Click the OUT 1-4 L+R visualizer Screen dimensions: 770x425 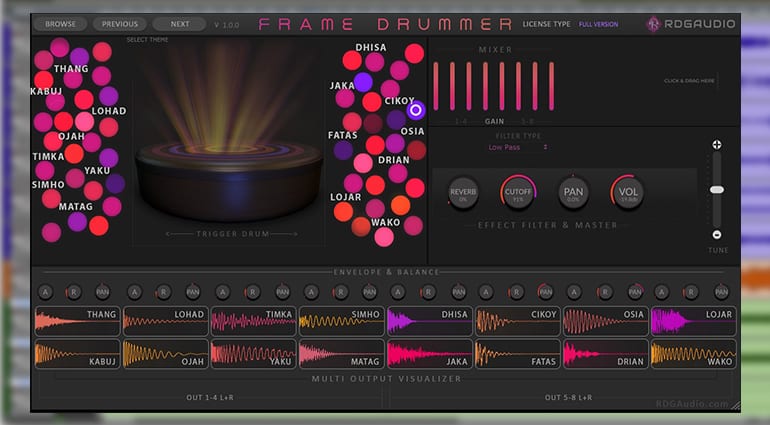point(210,397)
